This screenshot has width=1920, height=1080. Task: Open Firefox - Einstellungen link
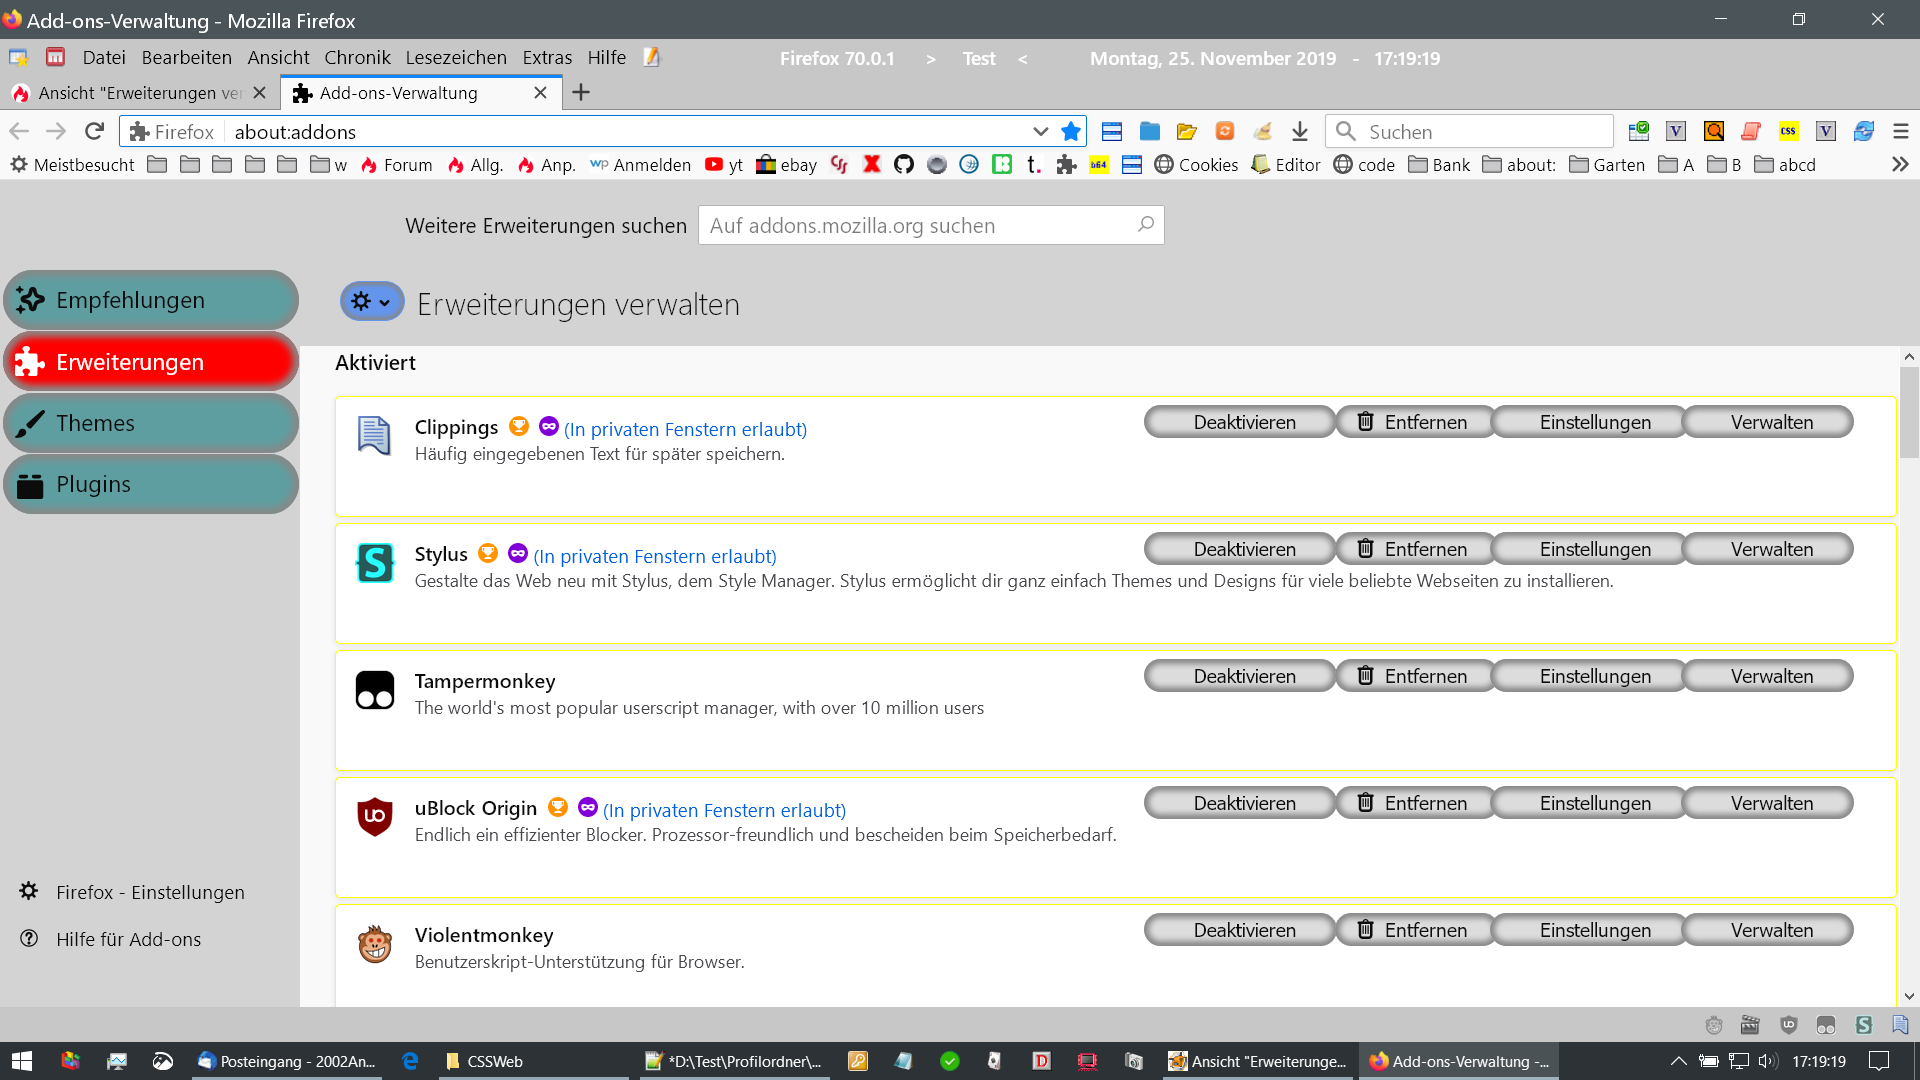(x=150, y=892)
